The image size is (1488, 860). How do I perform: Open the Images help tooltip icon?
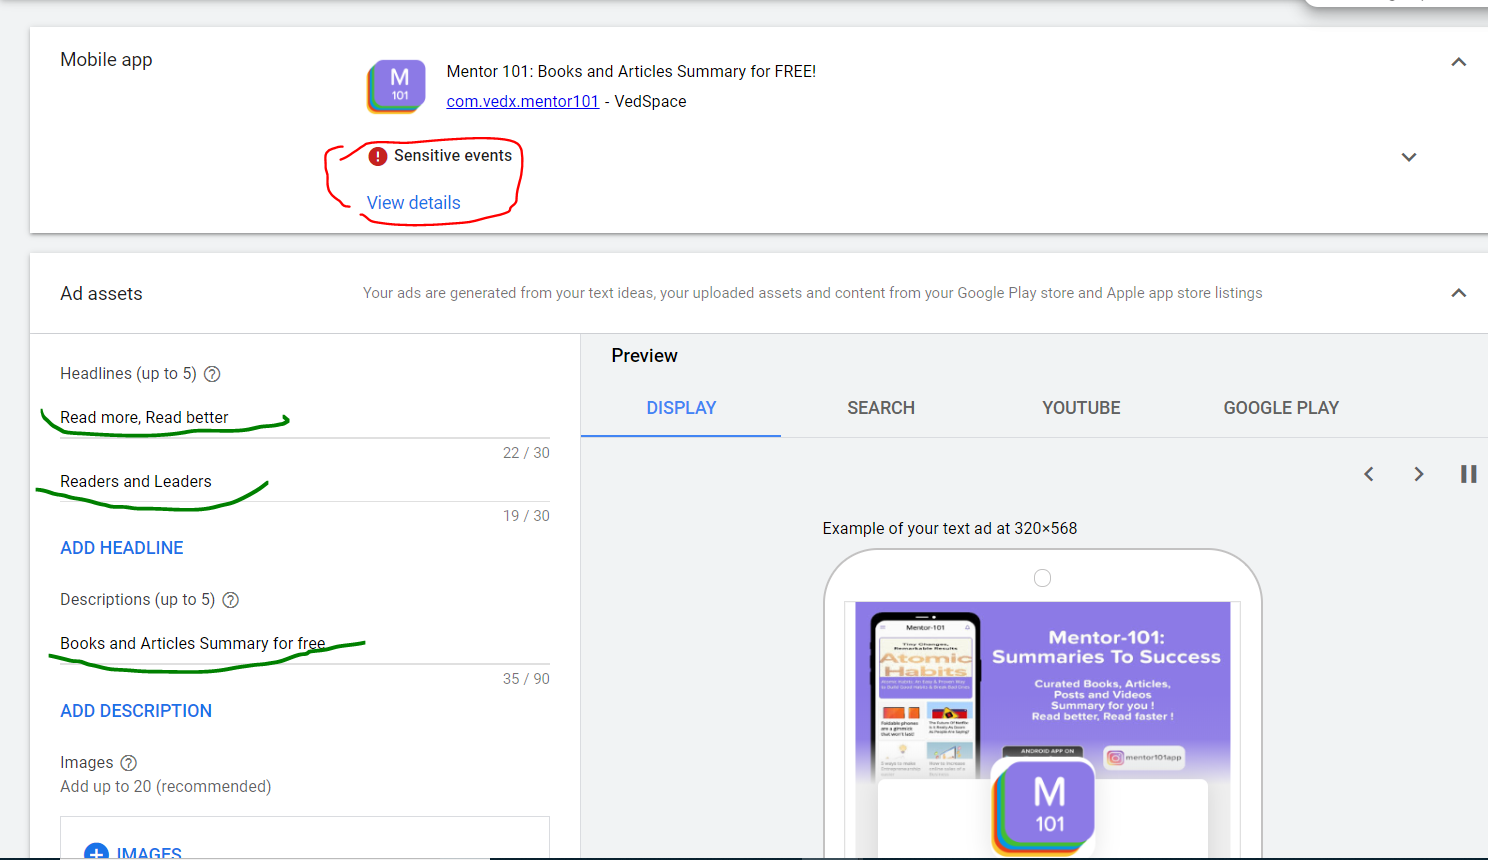pyautogui.click(x=128, y=762)
